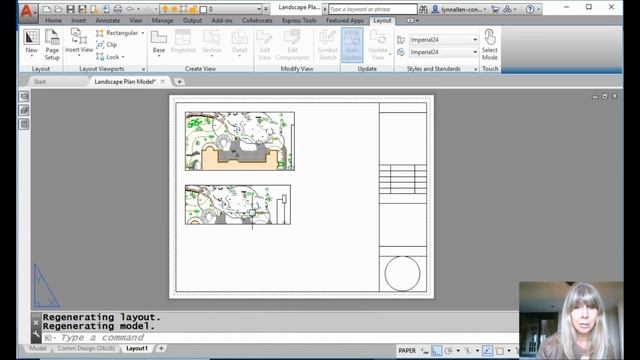640x360 pixels.
Task: Switch to the Start file tab
Action: 40,82
